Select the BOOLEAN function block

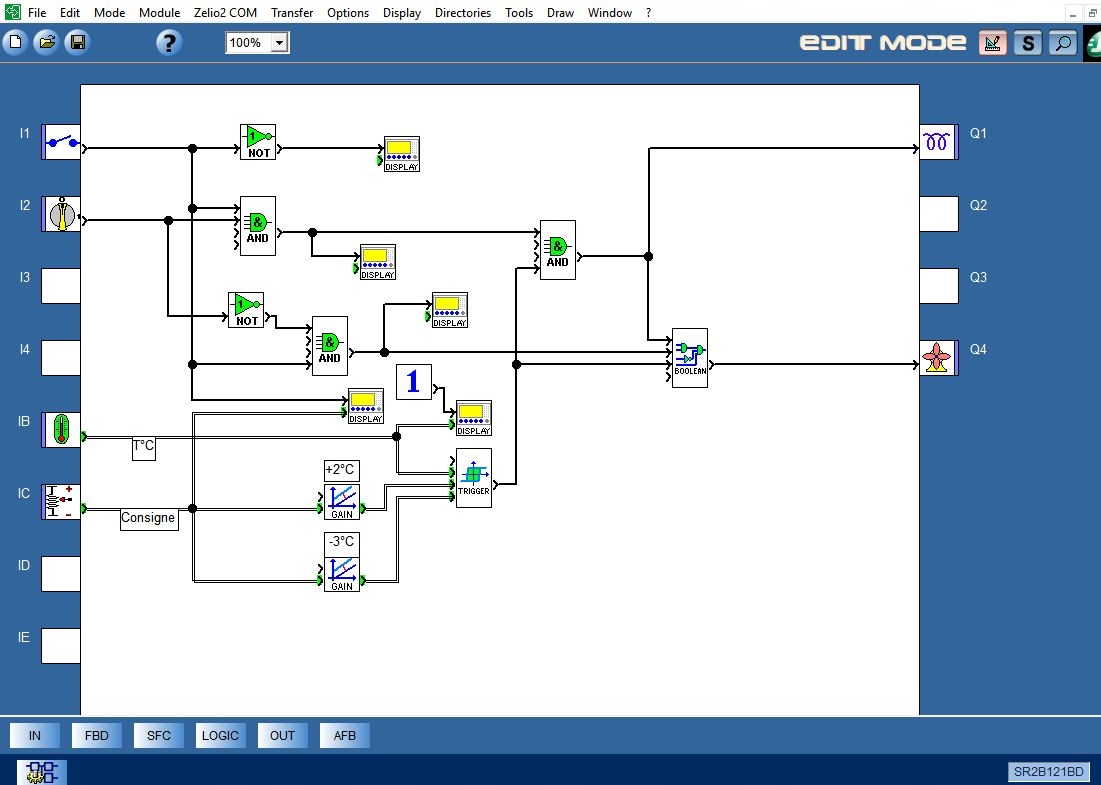[x=690, y=357]
